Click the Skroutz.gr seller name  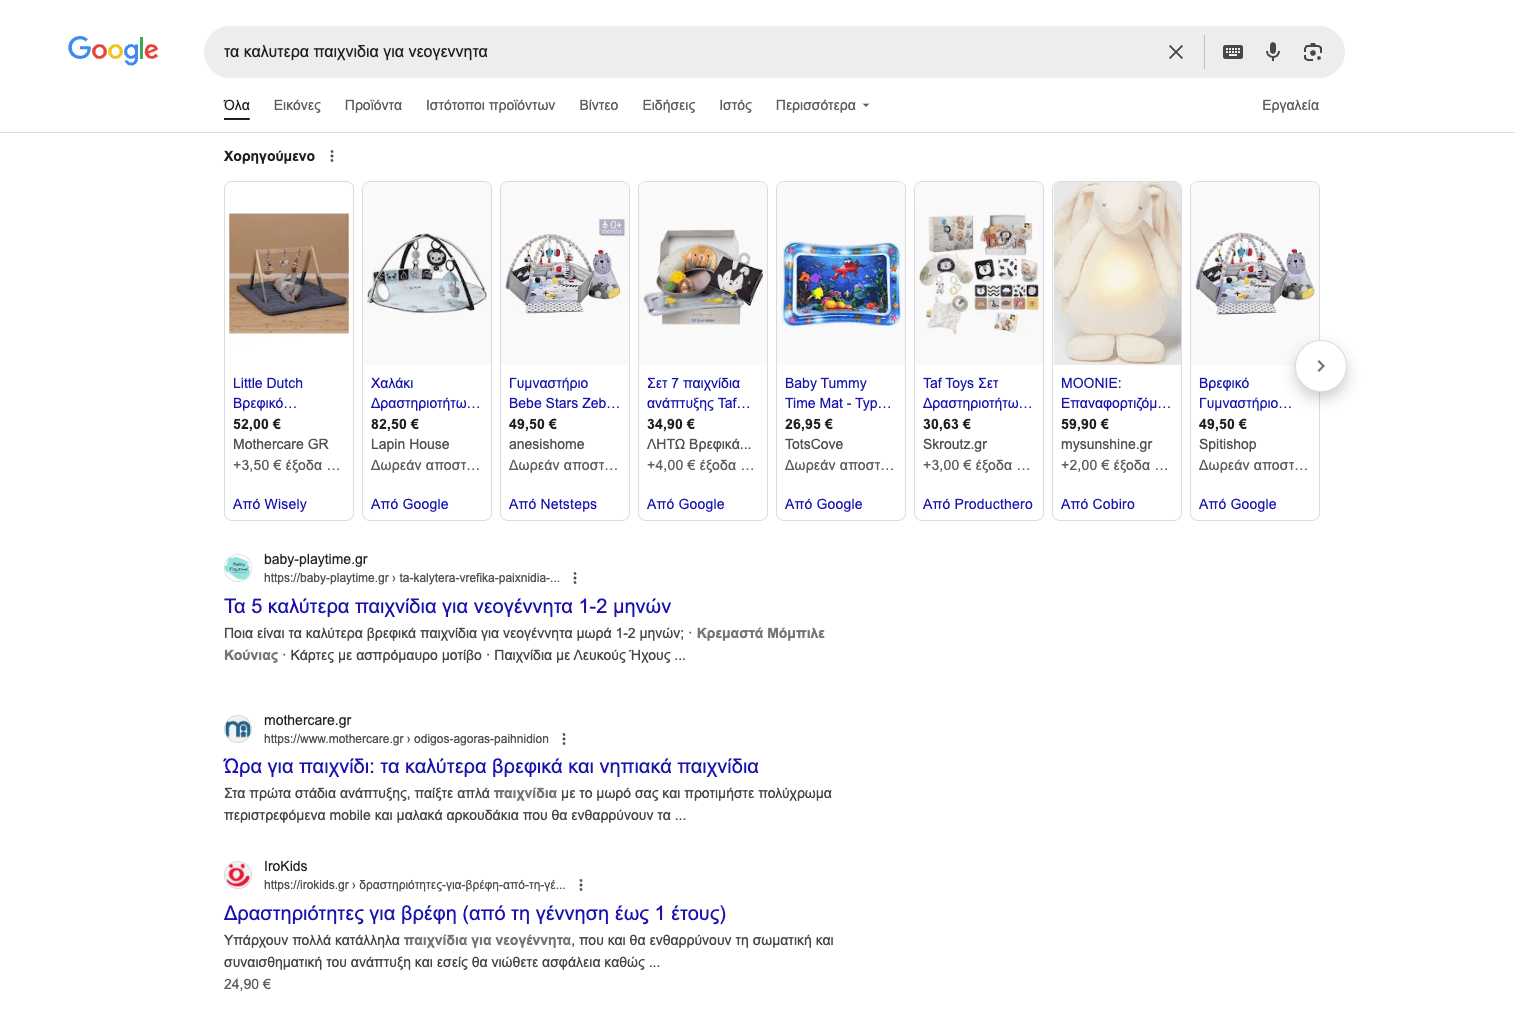coord(955,444)
